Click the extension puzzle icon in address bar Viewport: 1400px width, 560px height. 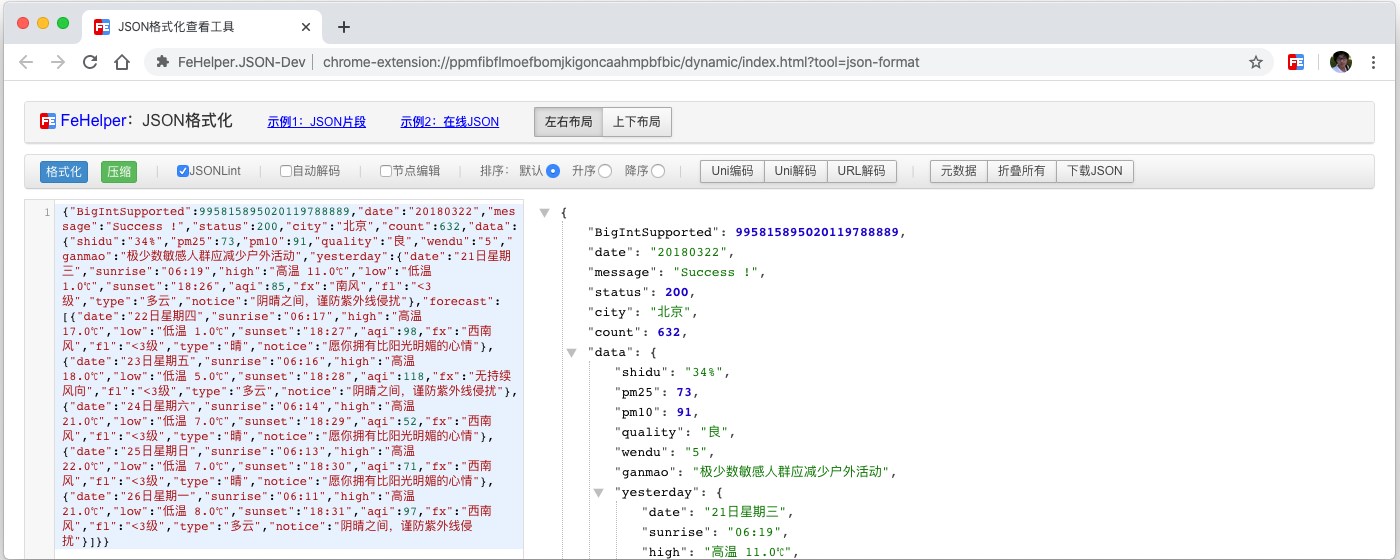click(164, 62)
